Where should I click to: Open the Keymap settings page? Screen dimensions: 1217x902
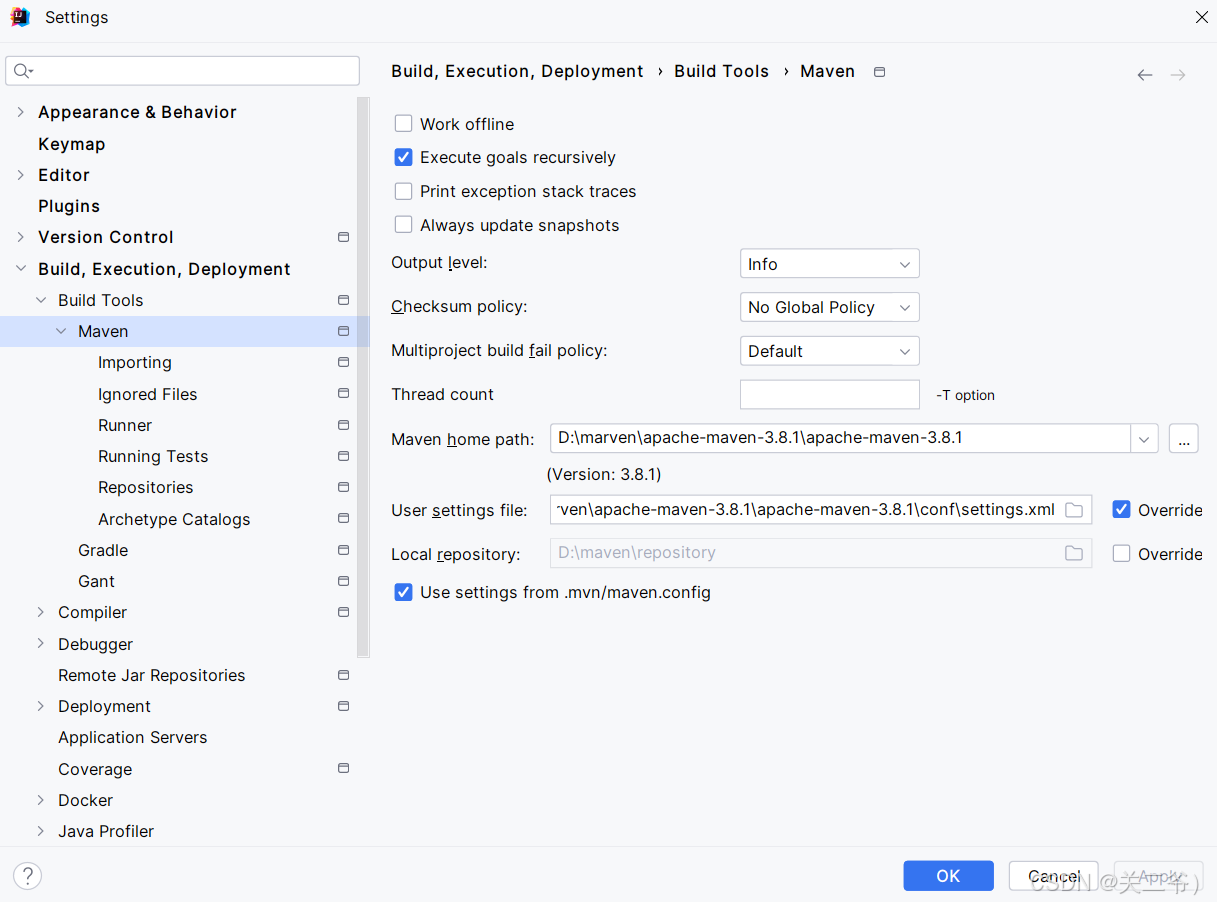(x=71, y=144)
